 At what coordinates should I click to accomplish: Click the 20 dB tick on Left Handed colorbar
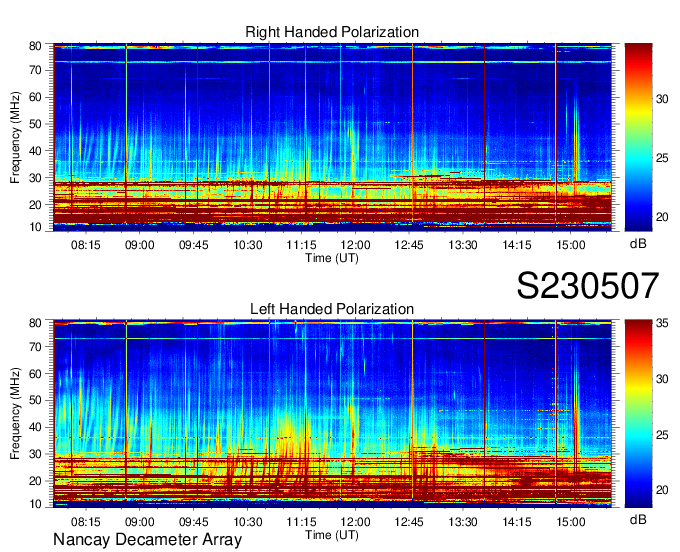coord(662,490)
